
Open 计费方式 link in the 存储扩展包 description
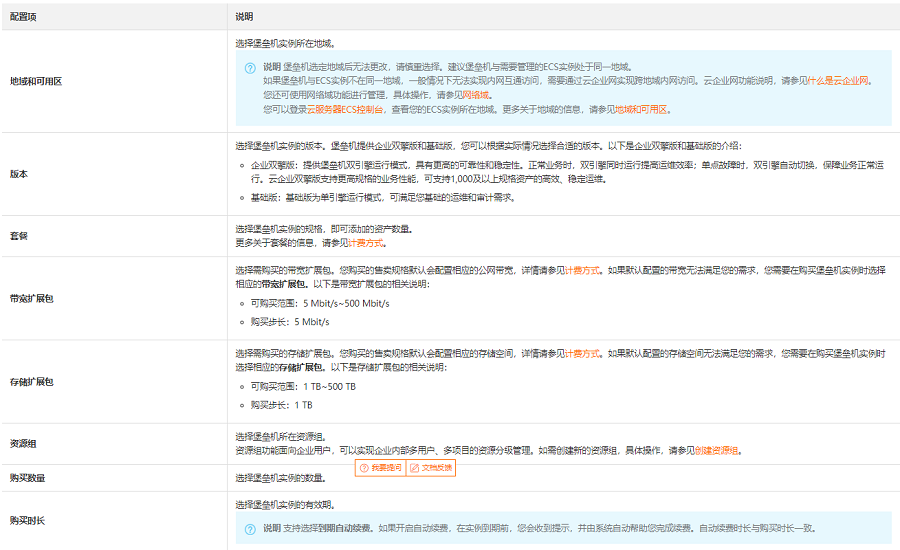coord(582,354)
